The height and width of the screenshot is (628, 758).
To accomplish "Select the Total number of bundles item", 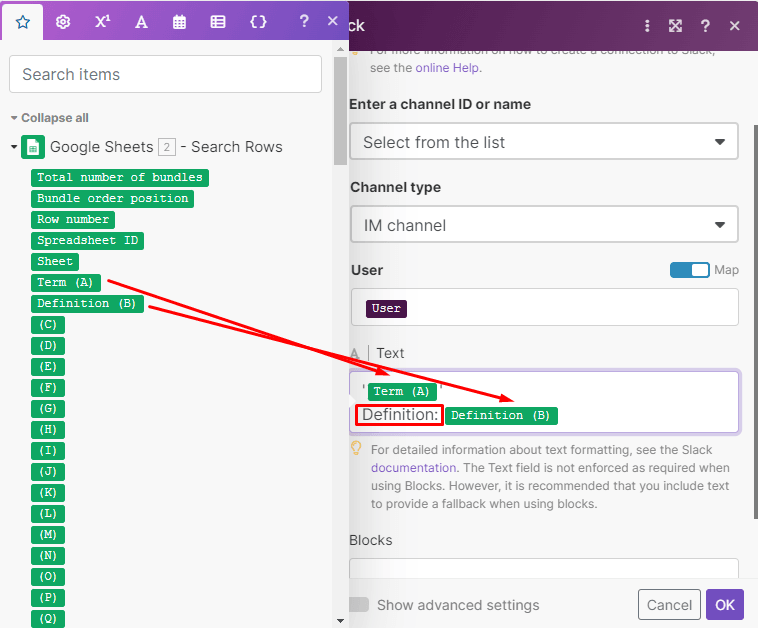I will pyautogui.click(x=120, y=177).
